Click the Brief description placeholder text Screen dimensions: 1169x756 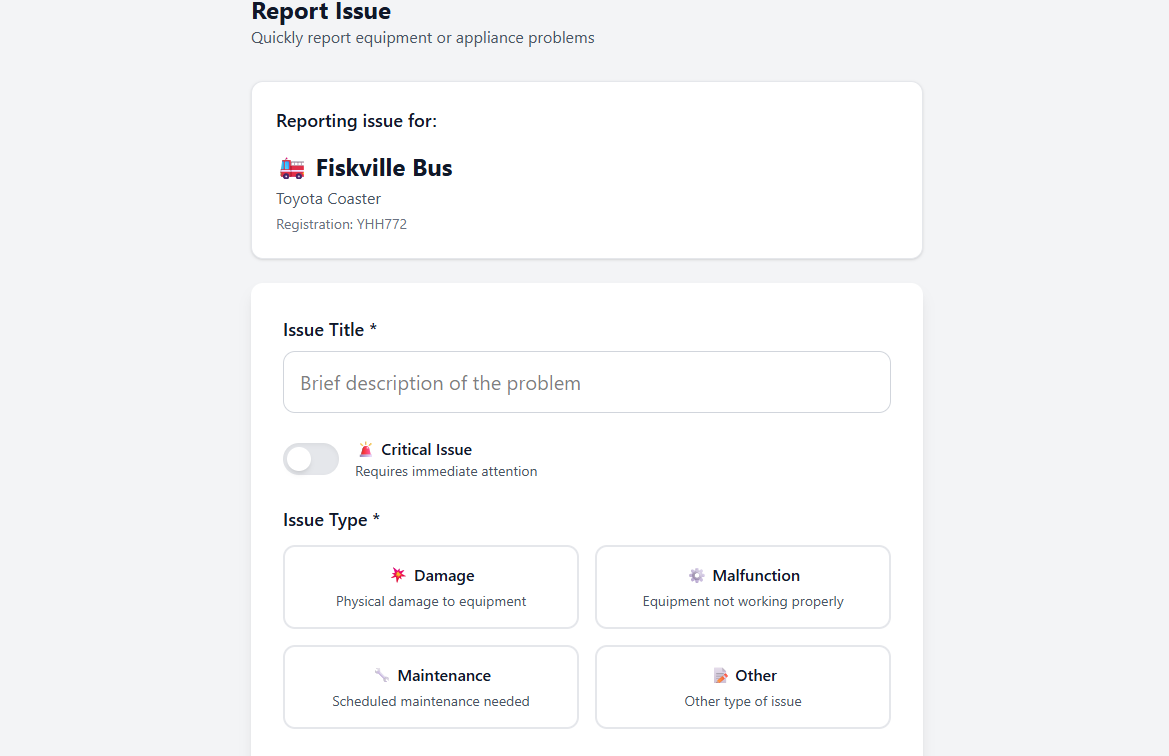(x=439, y=382)
